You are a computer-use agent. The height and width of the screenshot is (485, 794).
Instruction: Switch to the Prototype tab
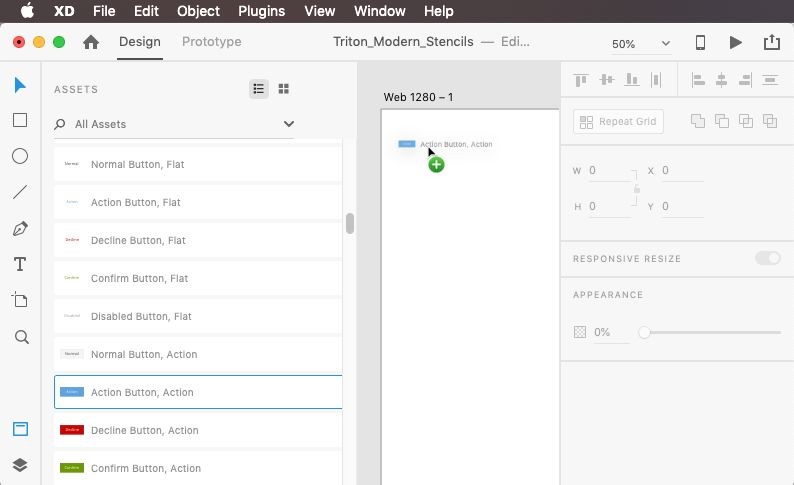coord(211,42)
